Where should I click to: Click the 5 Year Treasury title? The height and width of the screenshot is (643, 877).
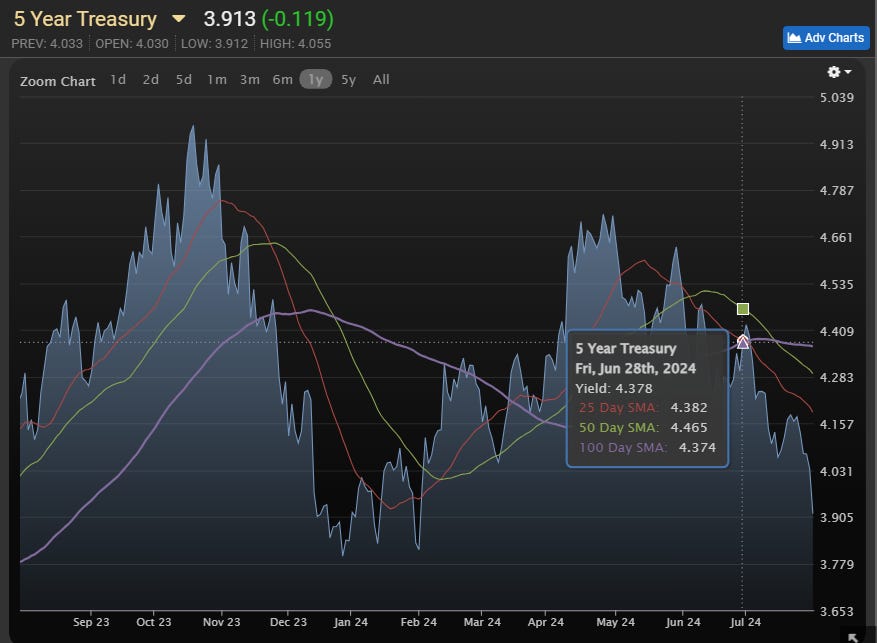pyautogui.click(x=85, y=19)
